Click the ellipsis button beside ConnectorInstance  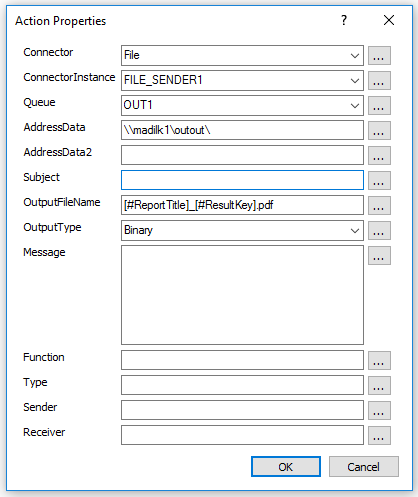379,81
